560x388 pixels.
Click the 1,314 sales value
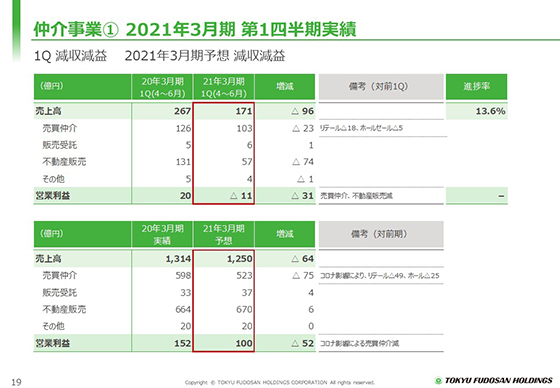tap(178, 259)
